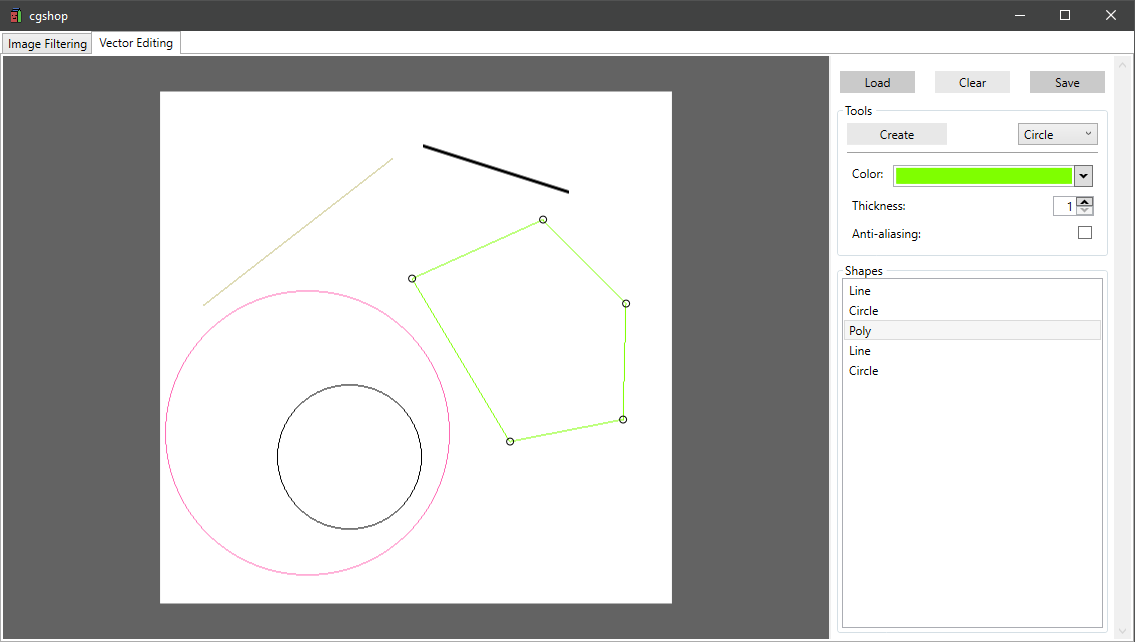Expand the Color picker dropdown arrow
This screenshot has width=1135, height=642.
tap(1083, 176)
